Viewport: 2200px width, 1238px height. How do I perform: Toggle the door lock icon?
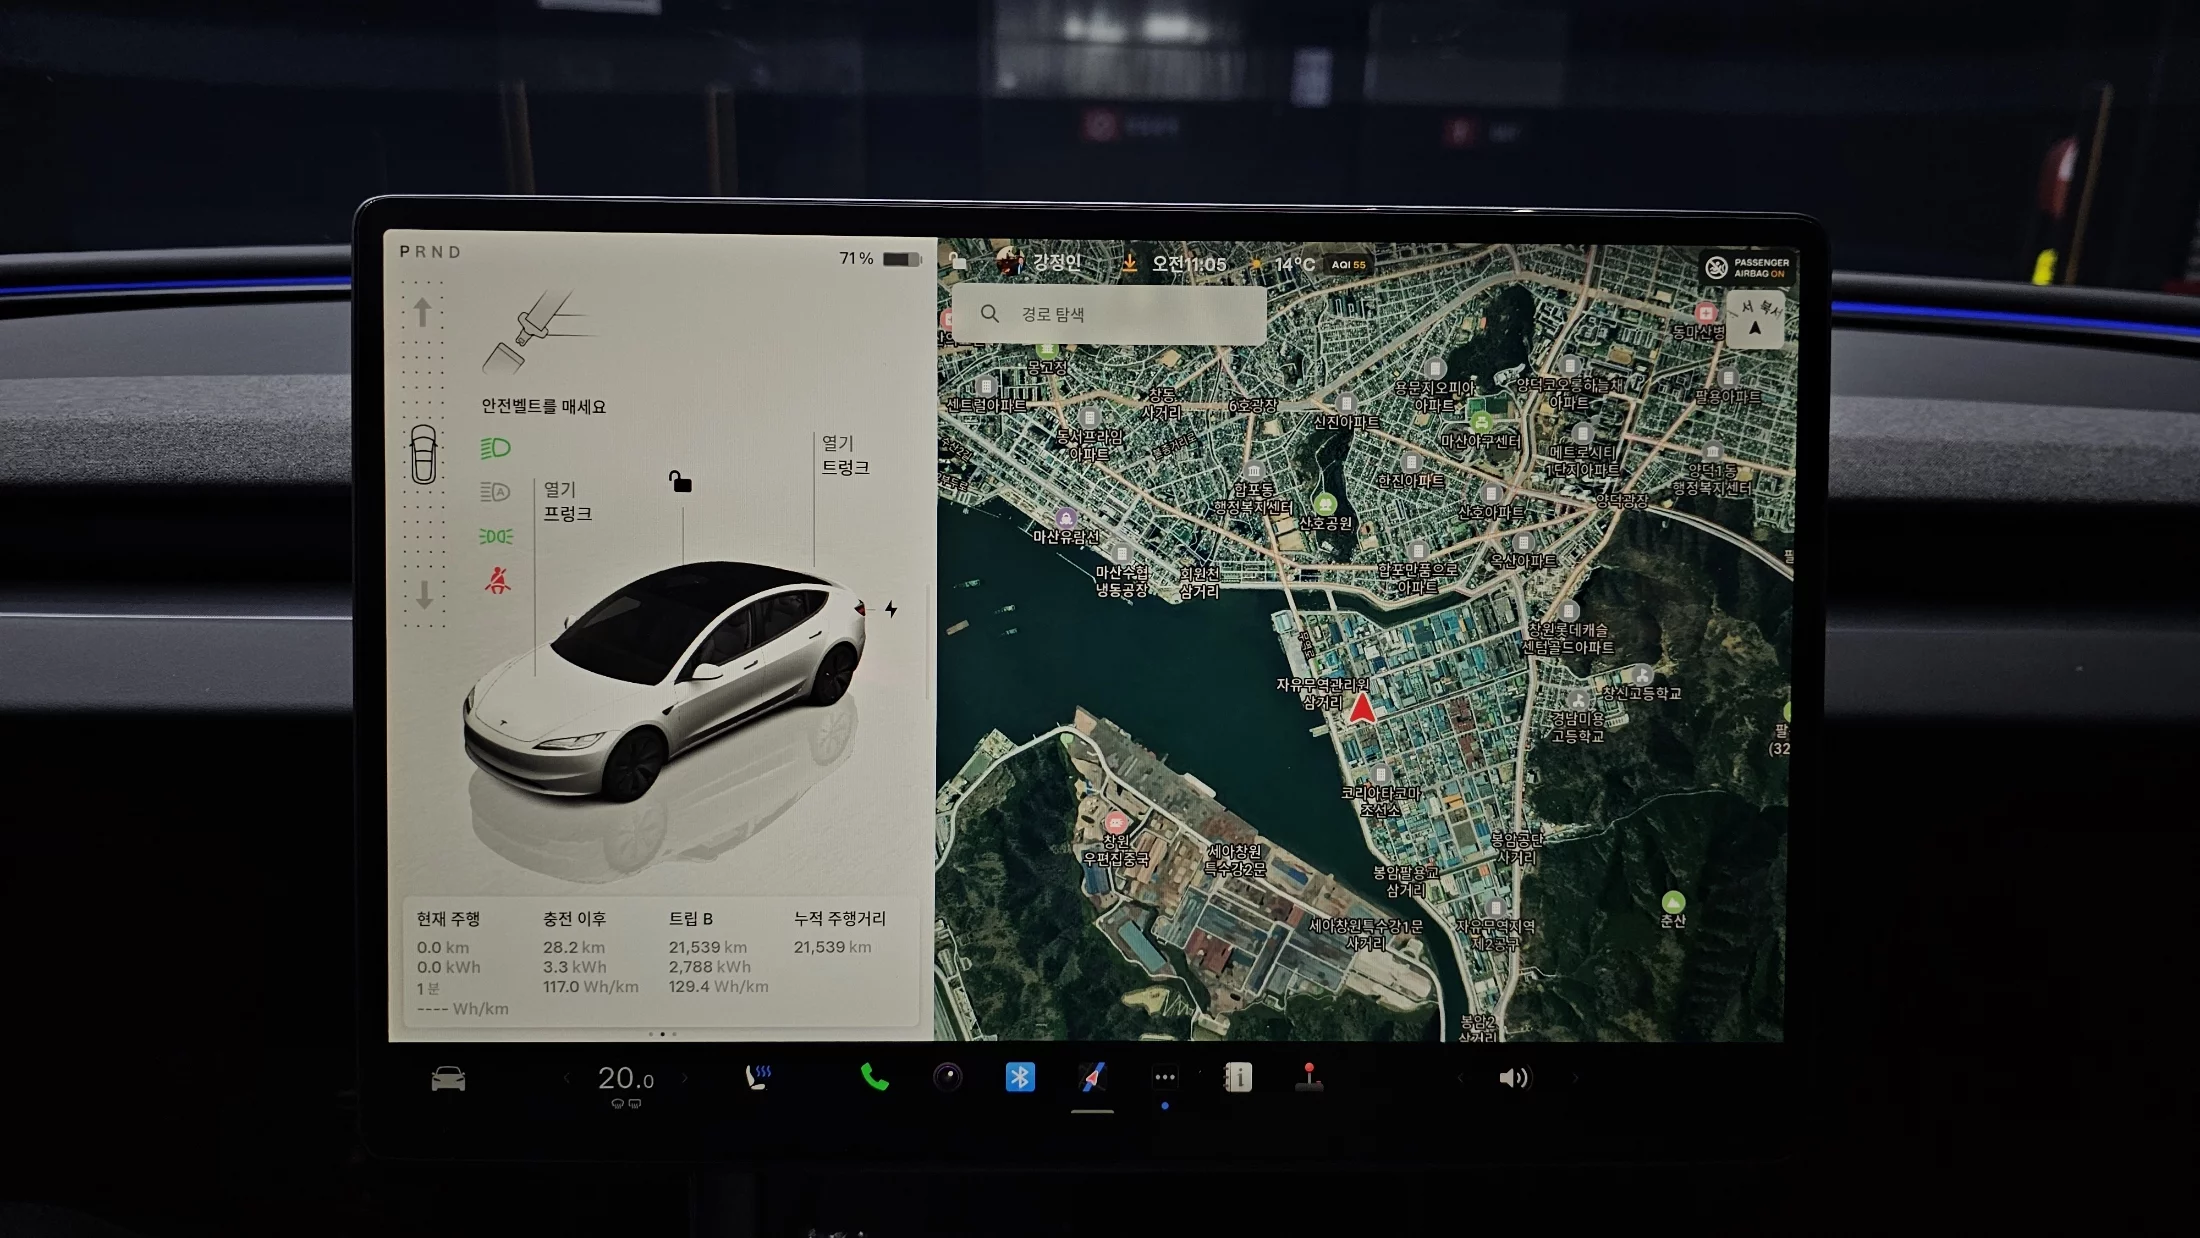pos(680,482)
